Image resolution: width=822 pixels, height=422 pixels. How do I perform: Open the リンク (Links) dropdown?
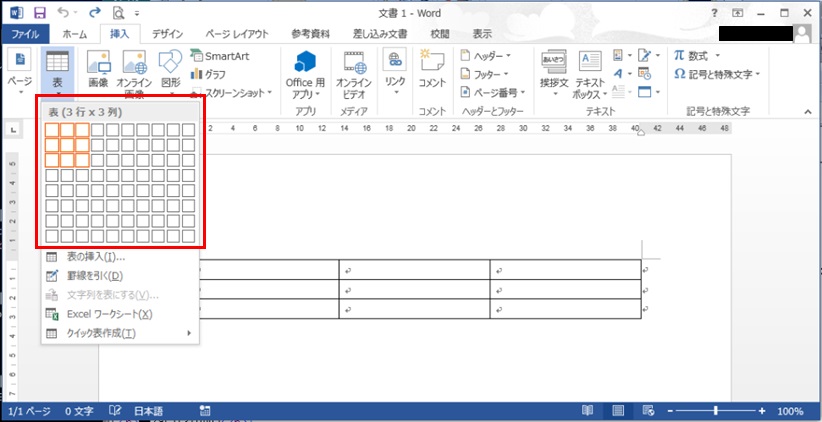(395, 73)
